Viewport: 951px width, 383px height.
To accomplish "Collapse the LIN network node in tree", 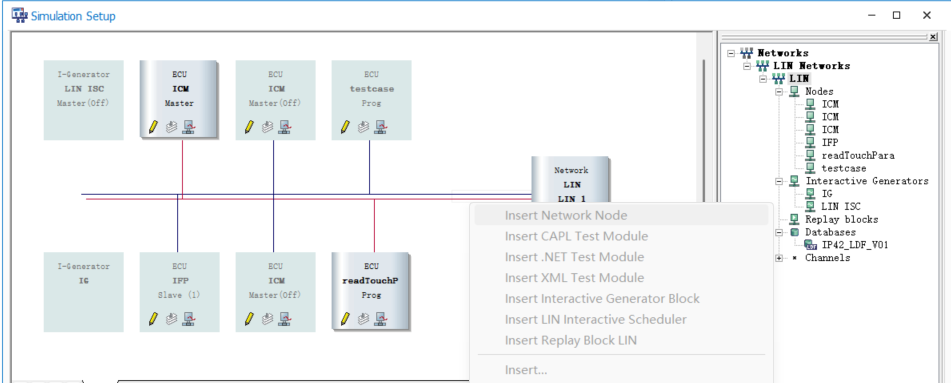I will [763, 79].
